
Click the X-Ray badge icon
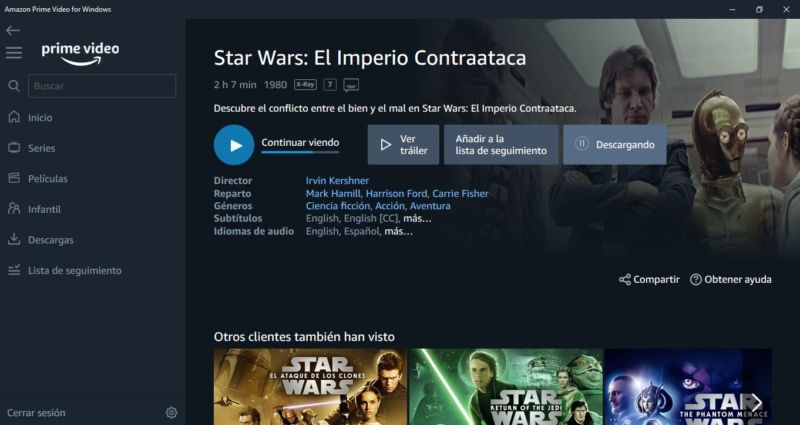305,85
